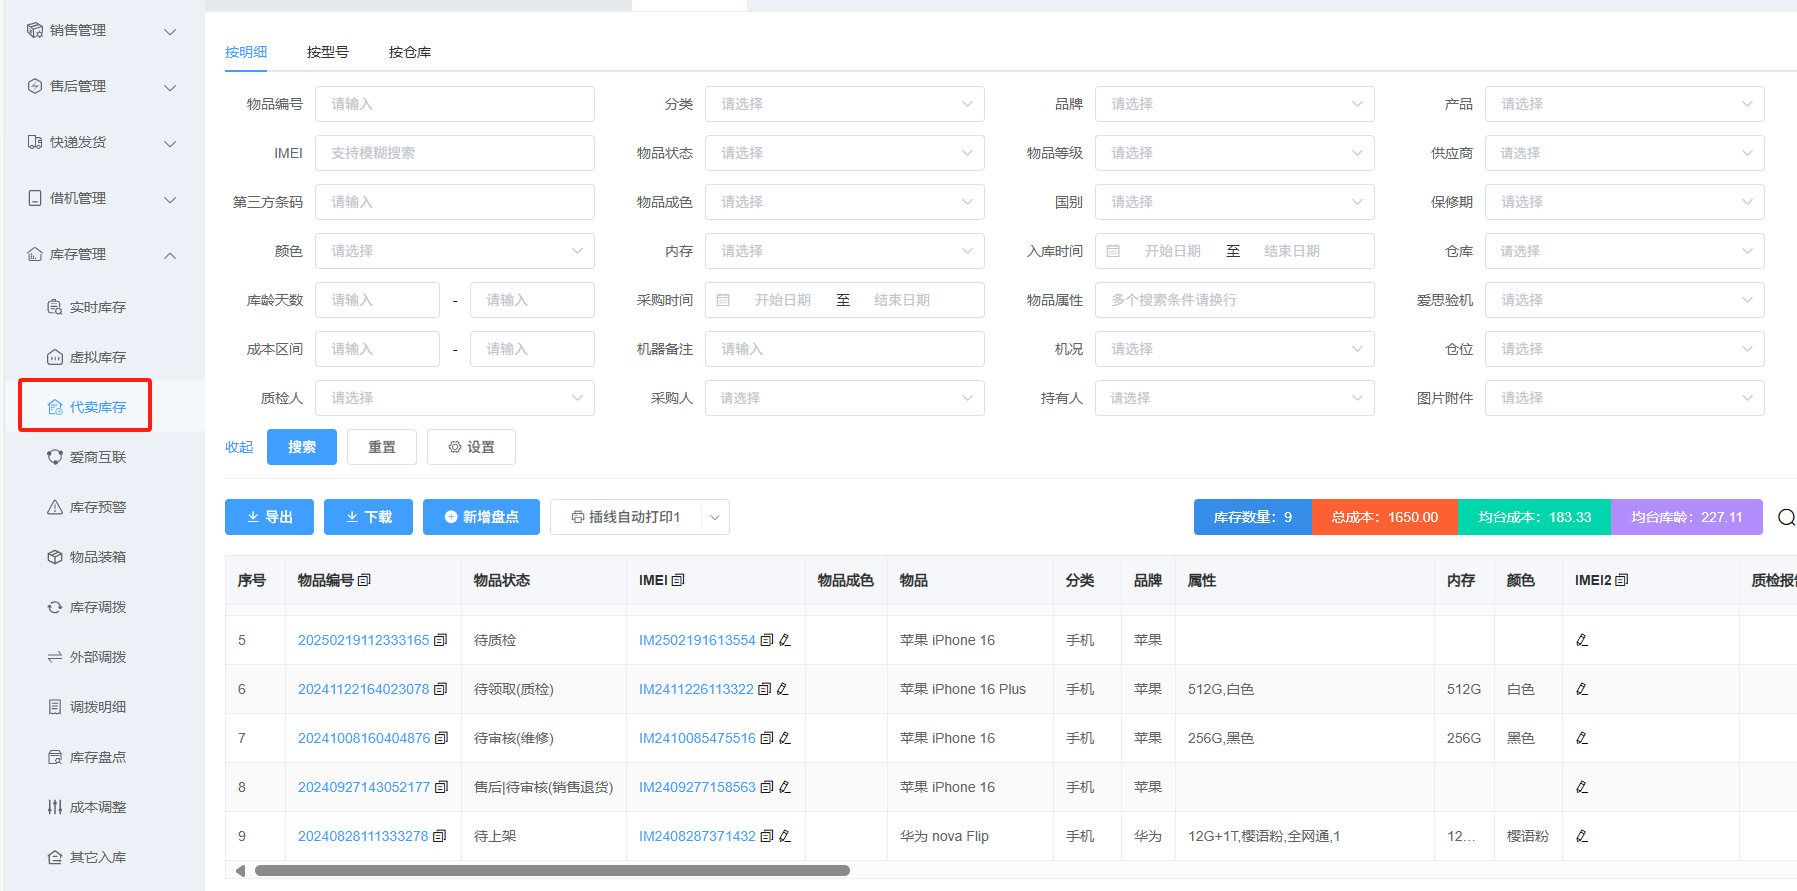Click the copy icon in IMEI column header
Viewport: 1797px width, 891px height.
click(678, 580)
